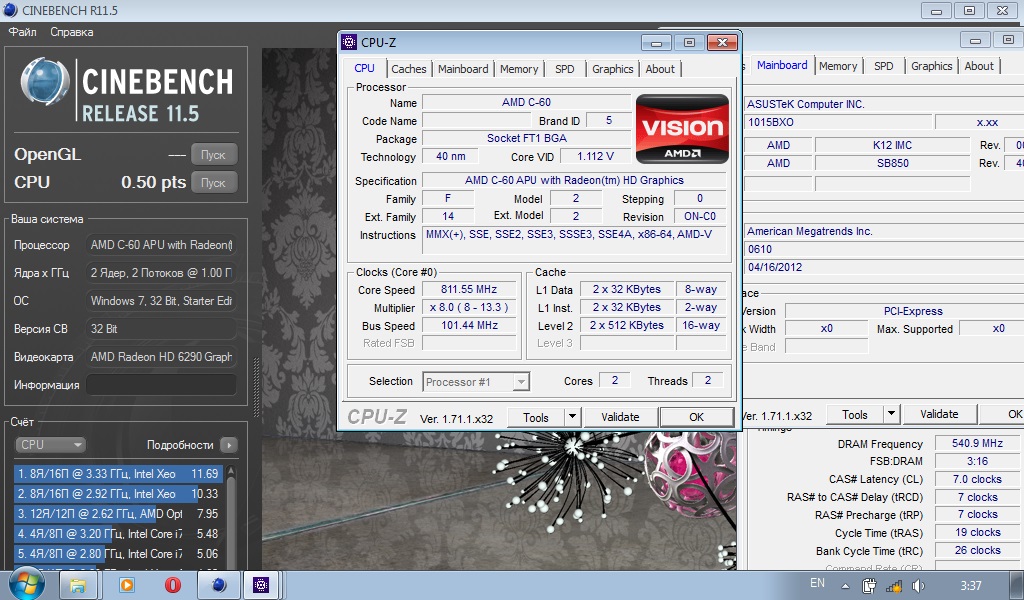This screenshot has width=1024, height=600.
Task: Run the CPU test with Пуск
Action: coord(214,183)
